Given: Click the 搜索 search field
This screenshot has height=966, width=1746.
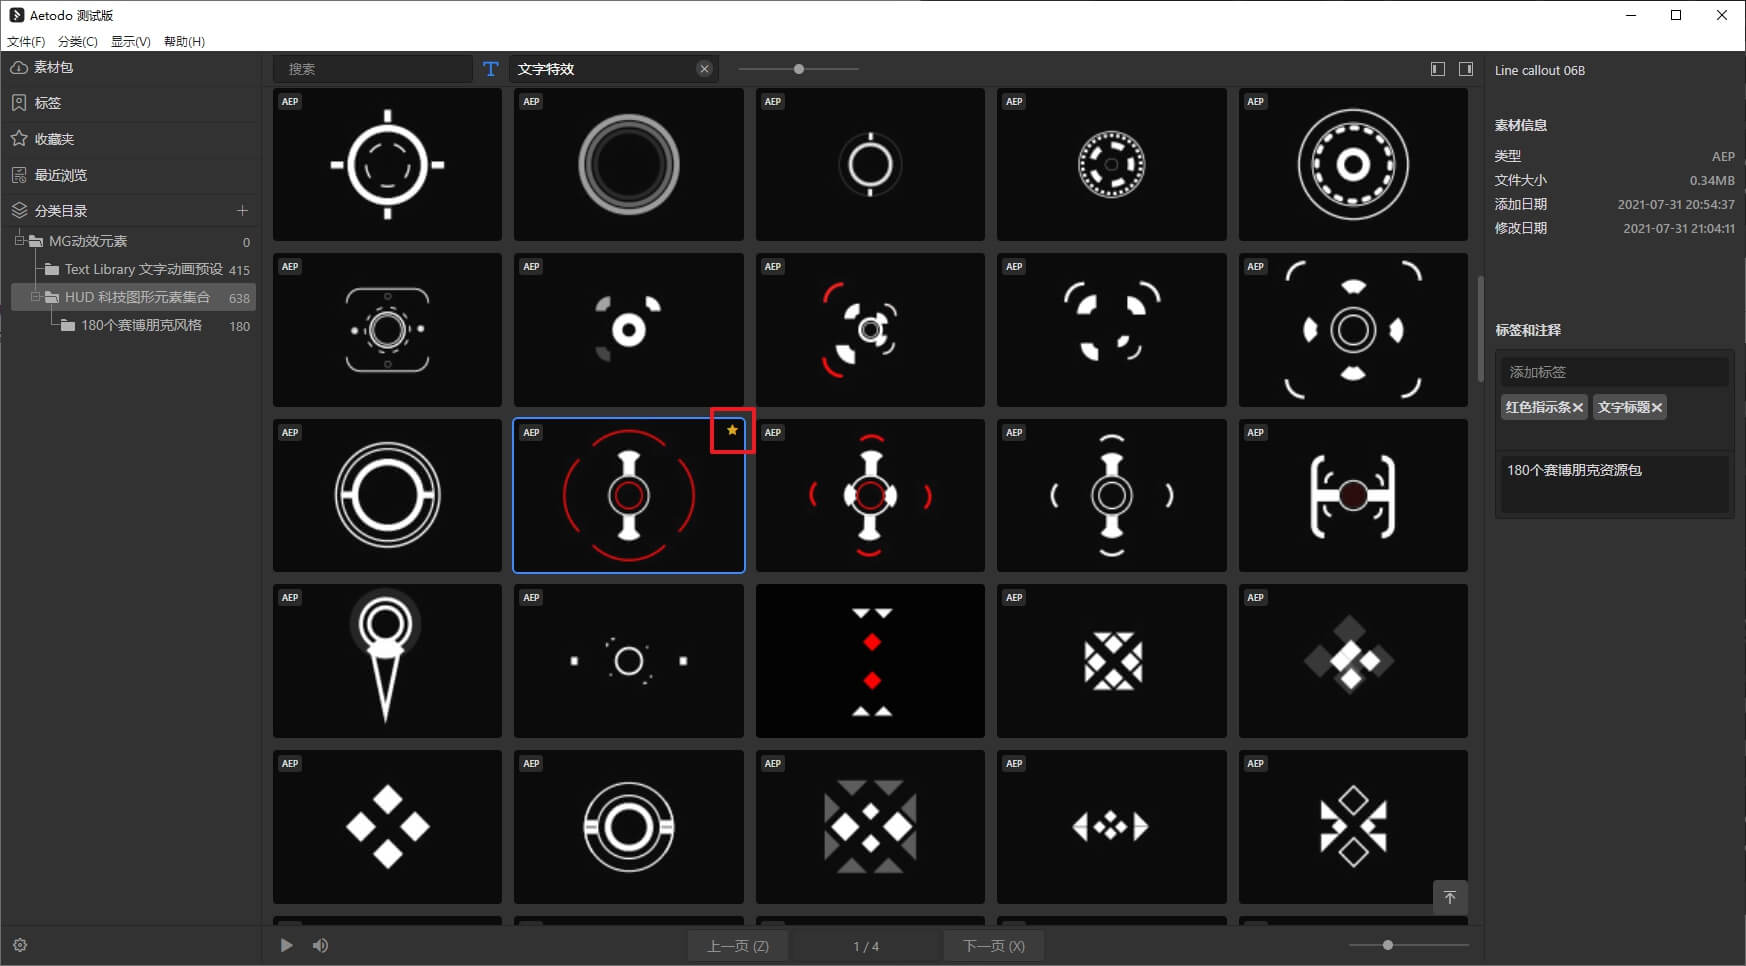Looking at the screenshot, I should tap(373, 69).
